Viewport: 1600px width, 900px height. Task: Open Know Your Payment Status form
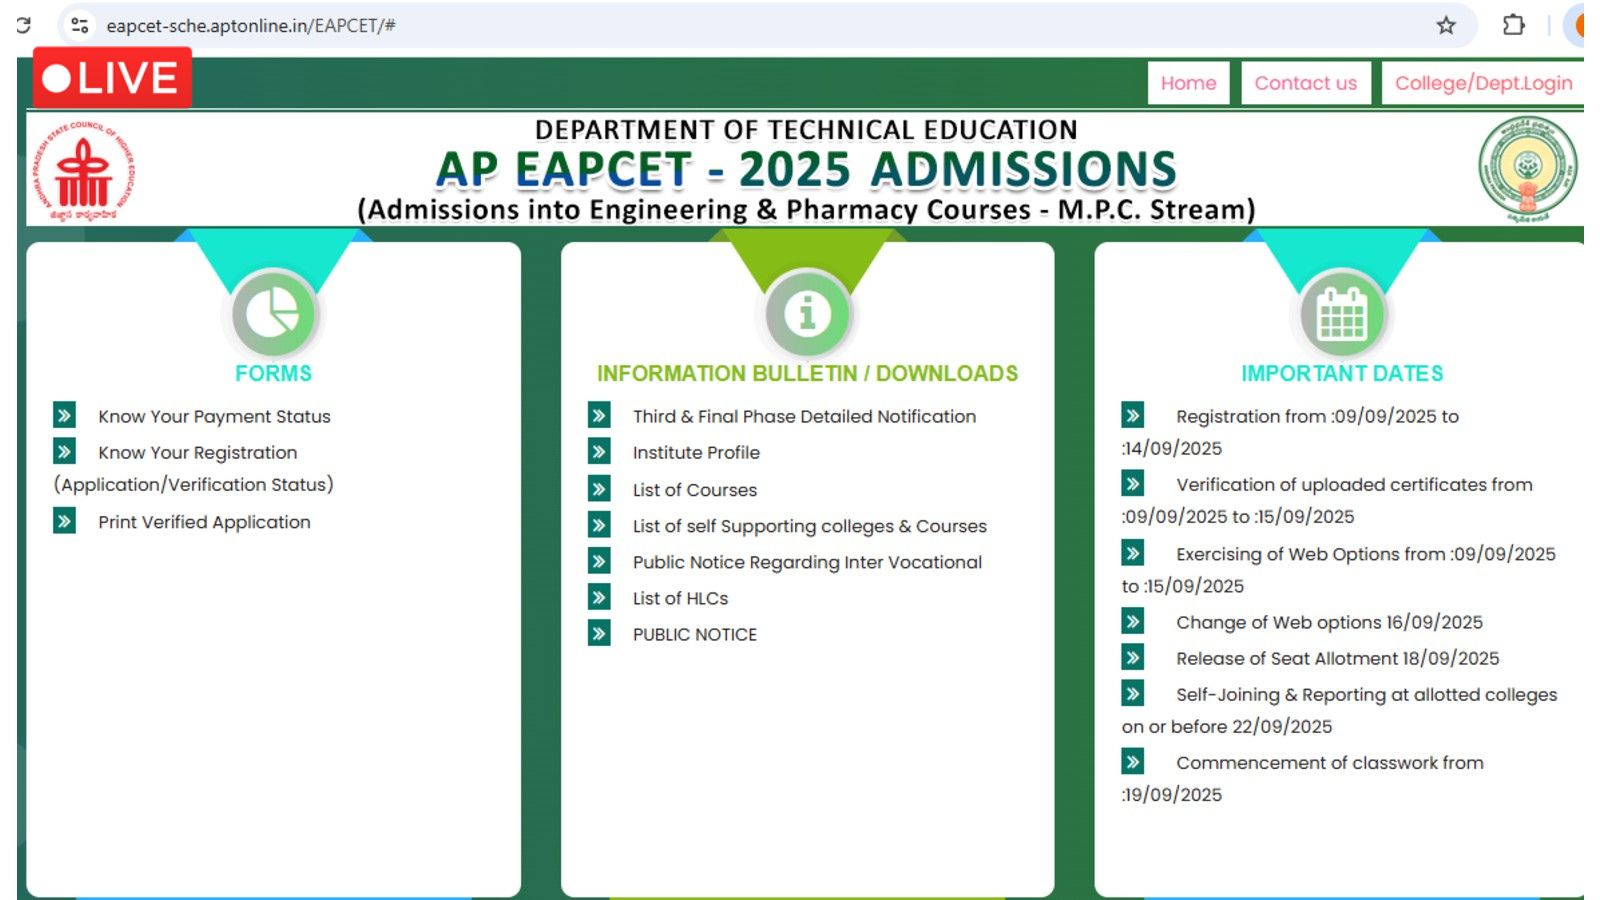click(x=214, y=417)
